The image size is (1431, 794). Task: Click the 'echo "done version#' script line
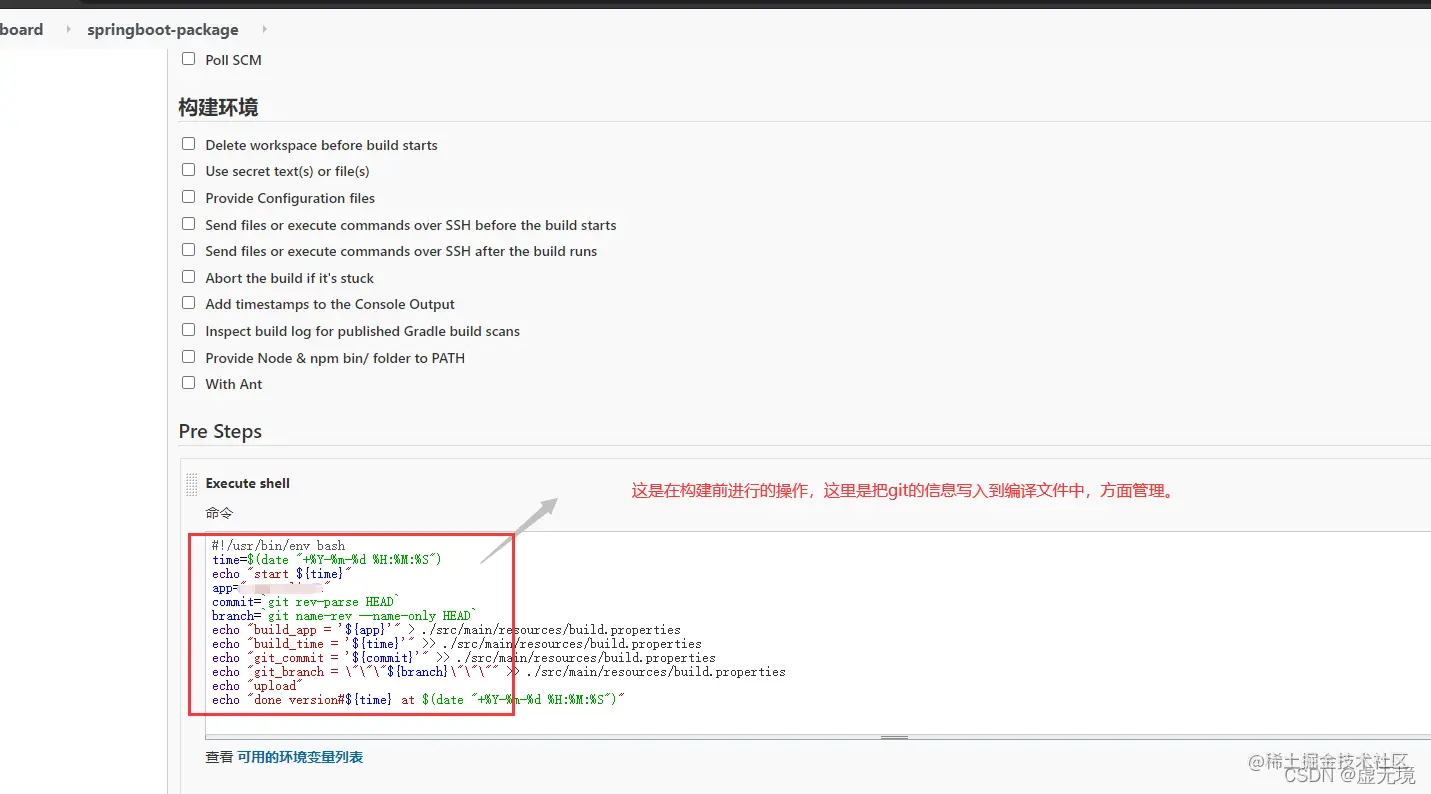pyautogui.click(x=418, y=700)
